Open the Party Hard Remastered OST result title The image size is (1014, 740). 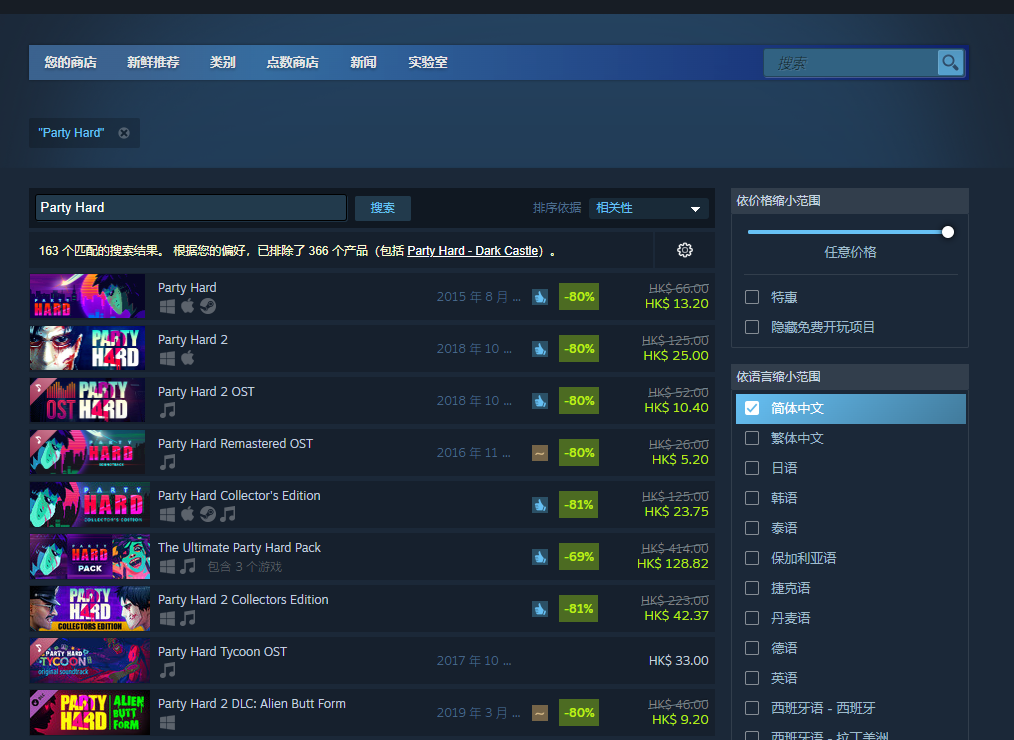[x=235, y=444]
